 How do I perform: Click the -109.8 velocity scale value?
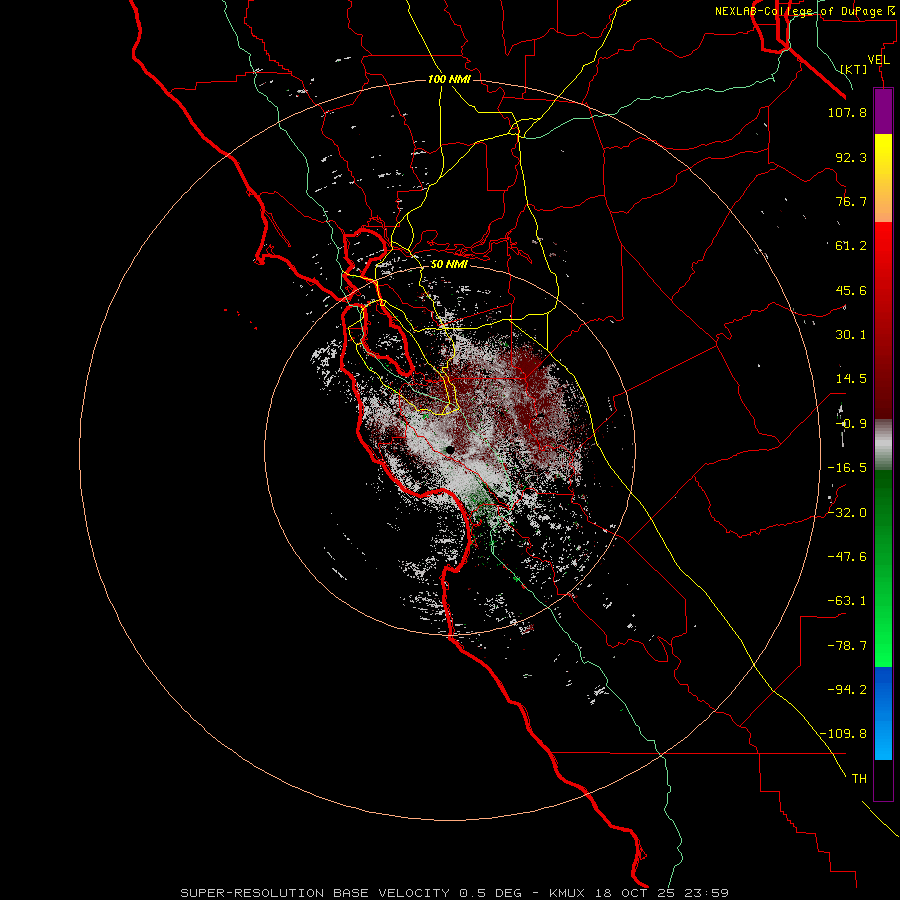point(843,734)
